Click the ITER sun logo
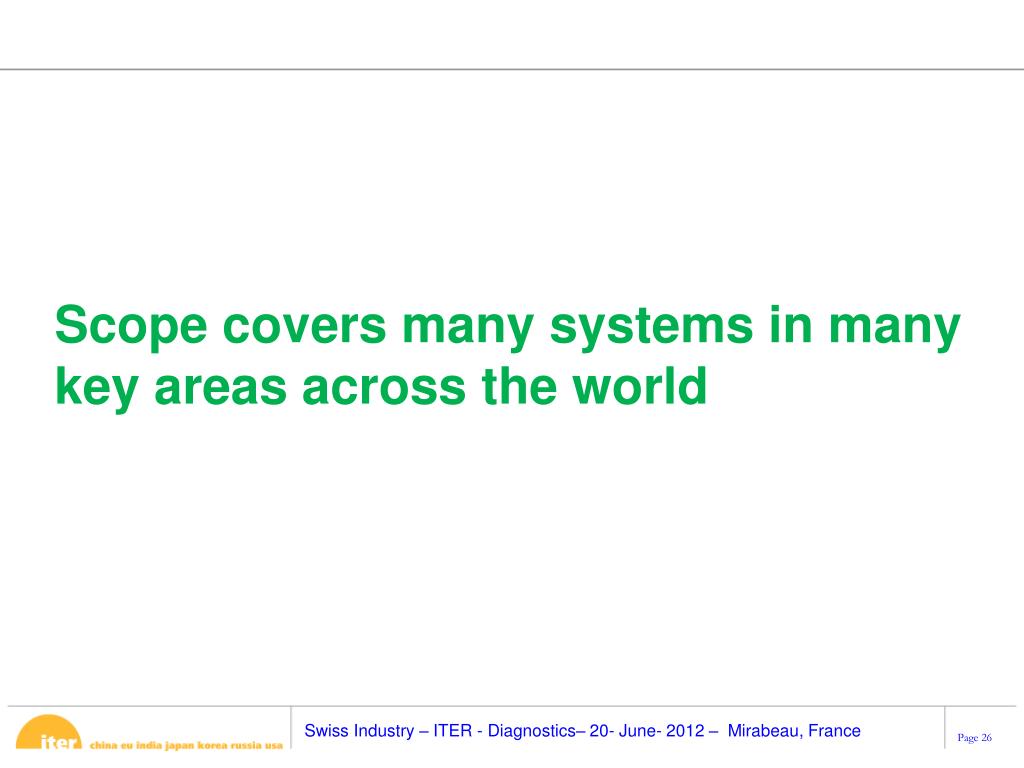The image size is (1024, 768). click(49, 733)
